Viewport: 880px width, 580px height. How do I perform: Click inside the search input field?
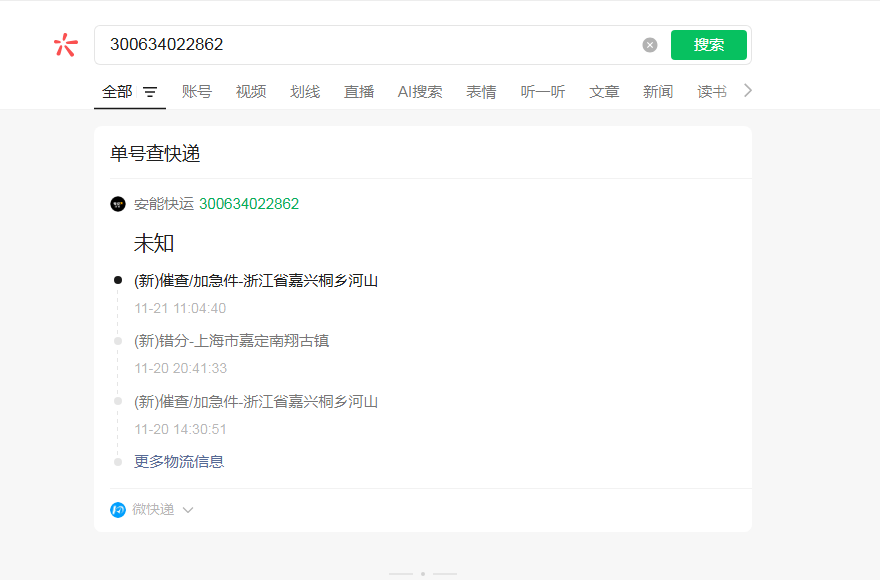pos(370,45)
